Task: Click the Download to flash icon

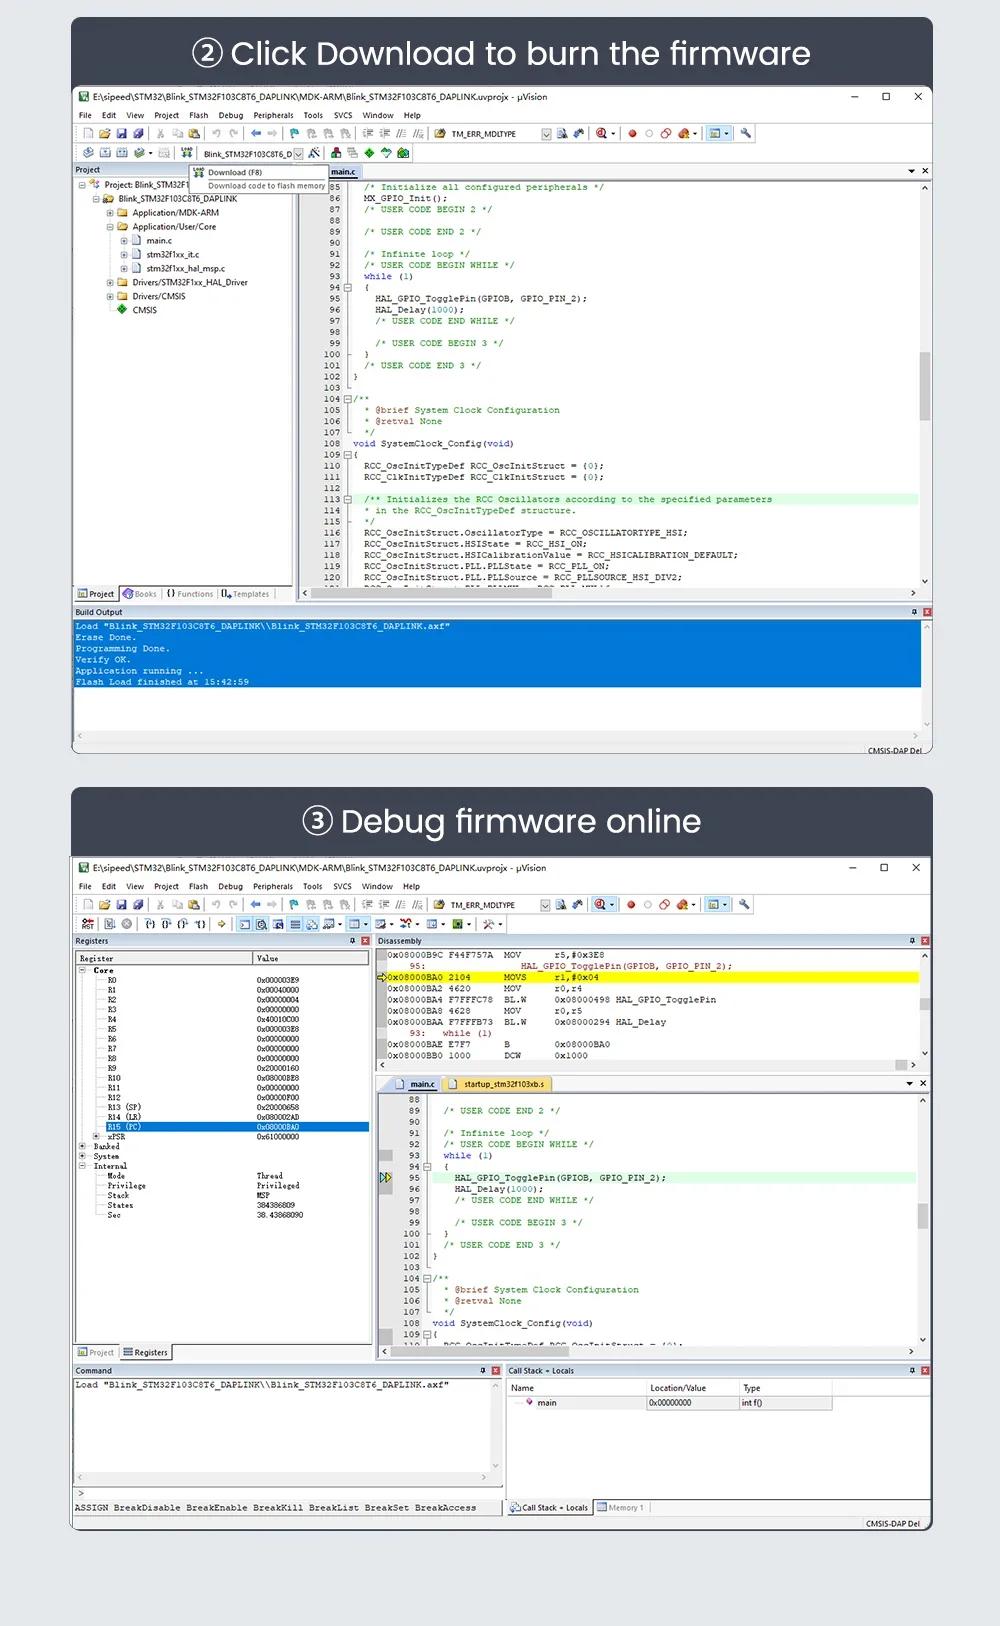Action: click(x=186, y=153)
